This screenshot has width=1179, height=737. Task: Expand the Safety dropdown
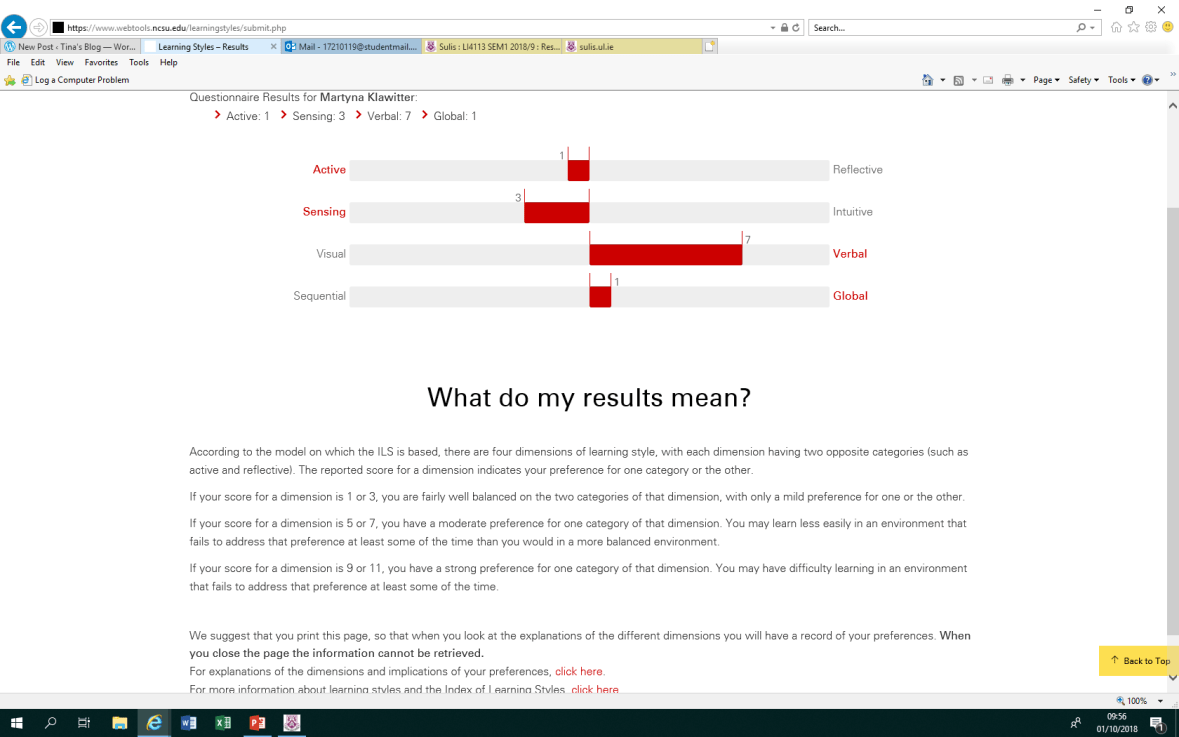1082,80
